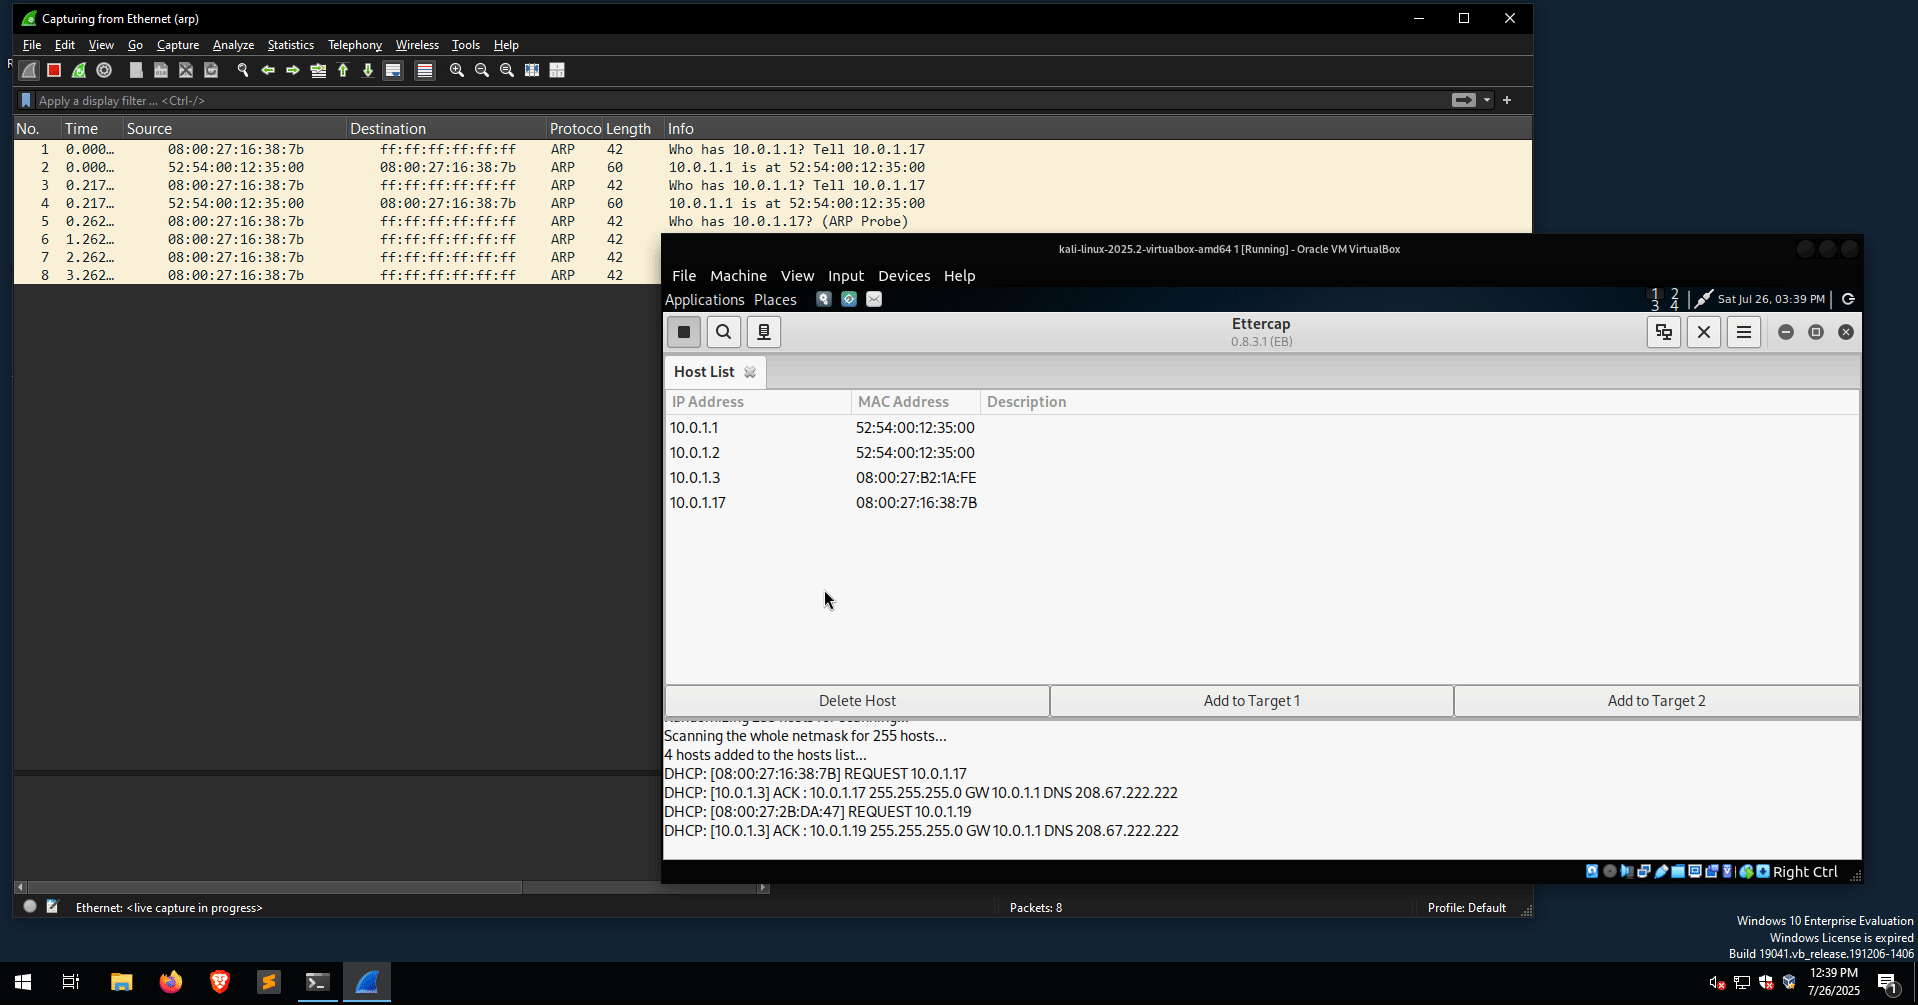Open the VirtualBox Devices menu
This screenshot has width=1918, height=1005.
coord(903,276)
